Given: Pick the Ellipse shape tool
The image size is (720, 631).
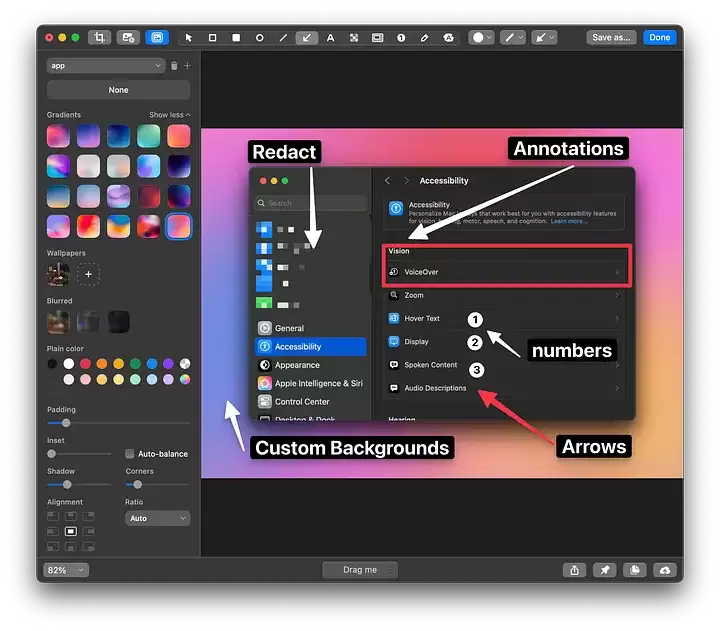Looking at the screenshot, I should pyautogui.click(x=260, y=37).
